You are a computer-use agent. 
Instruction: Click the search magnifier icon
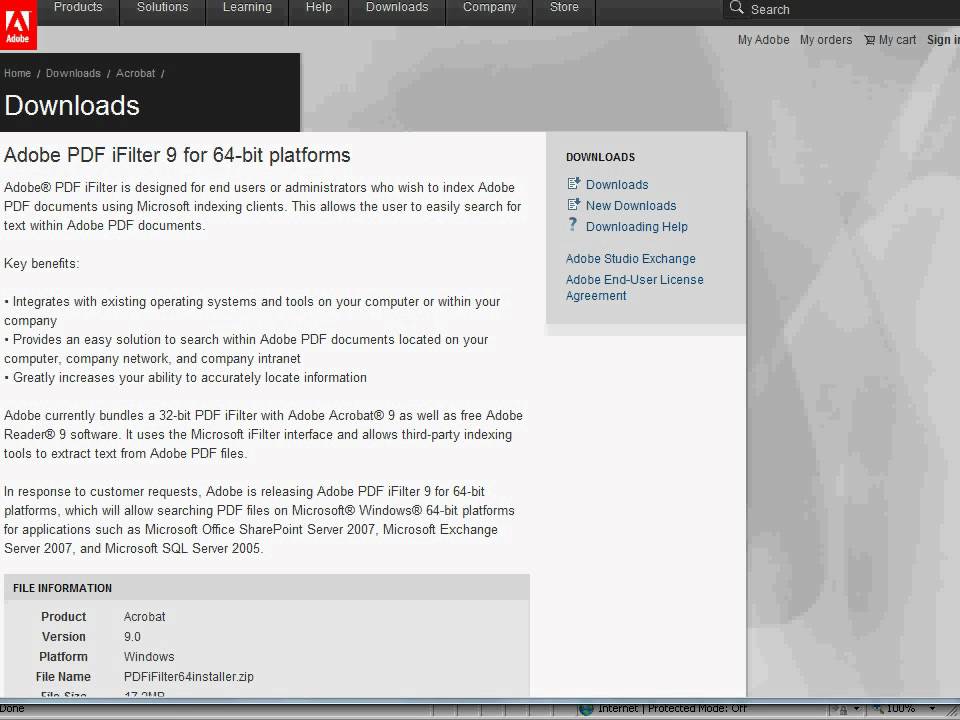point(737,8)
